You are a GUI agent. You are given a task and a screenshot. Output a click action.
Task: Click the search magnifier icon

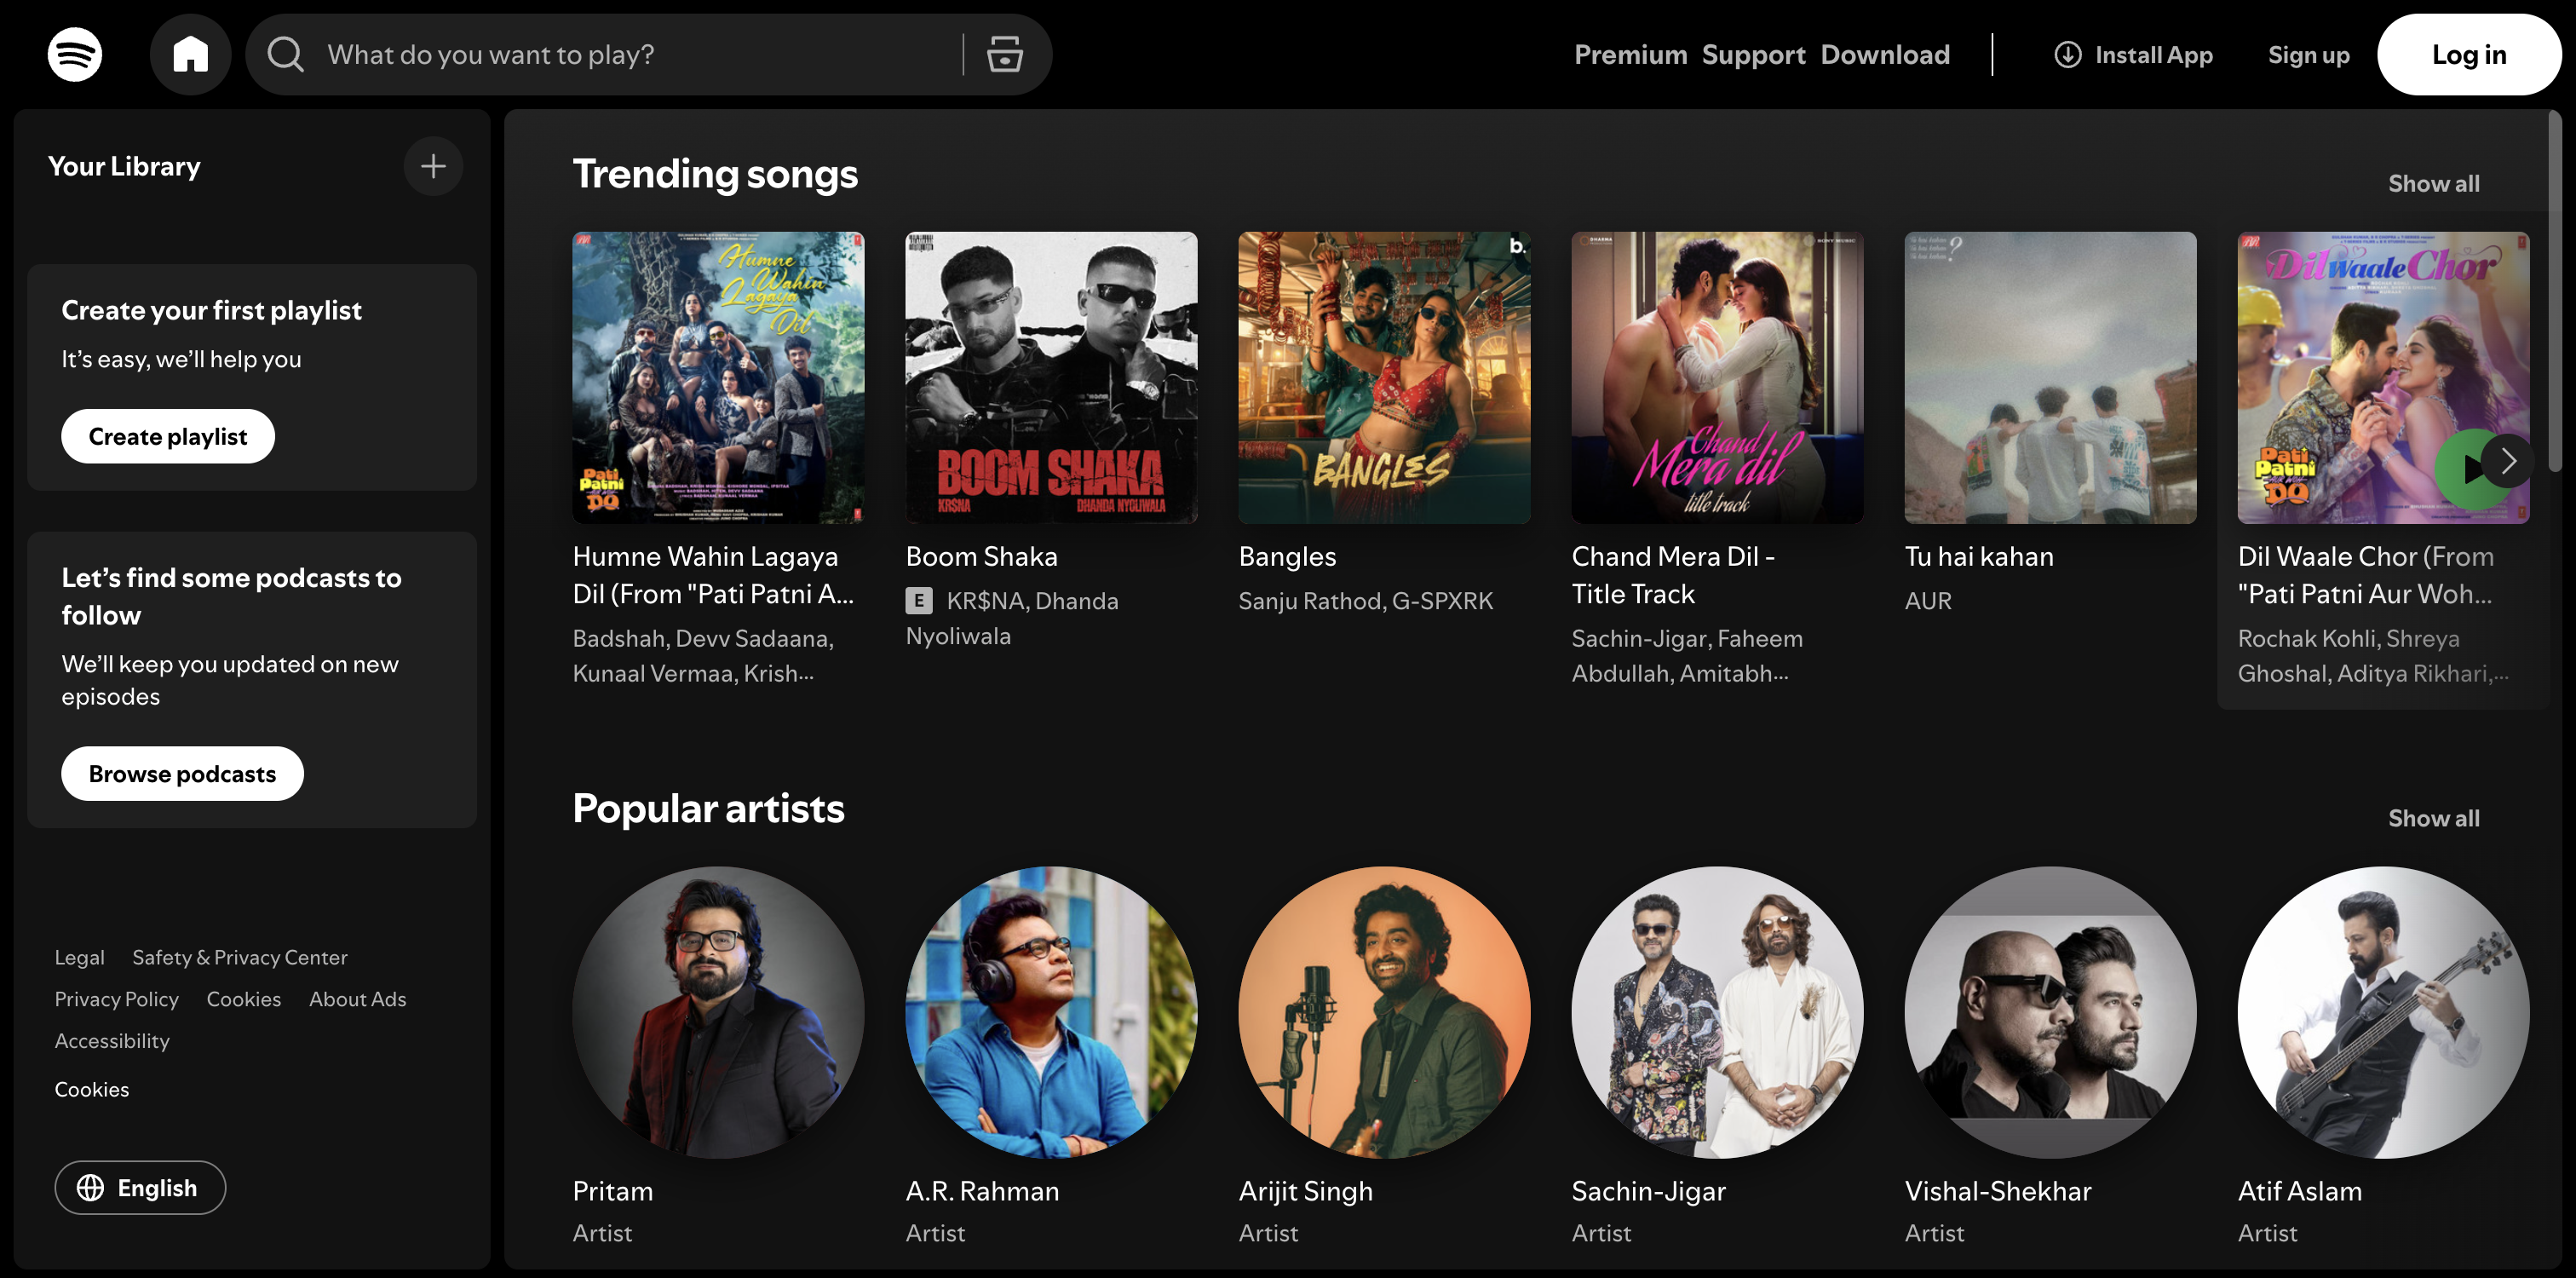(x=286, y=54)
